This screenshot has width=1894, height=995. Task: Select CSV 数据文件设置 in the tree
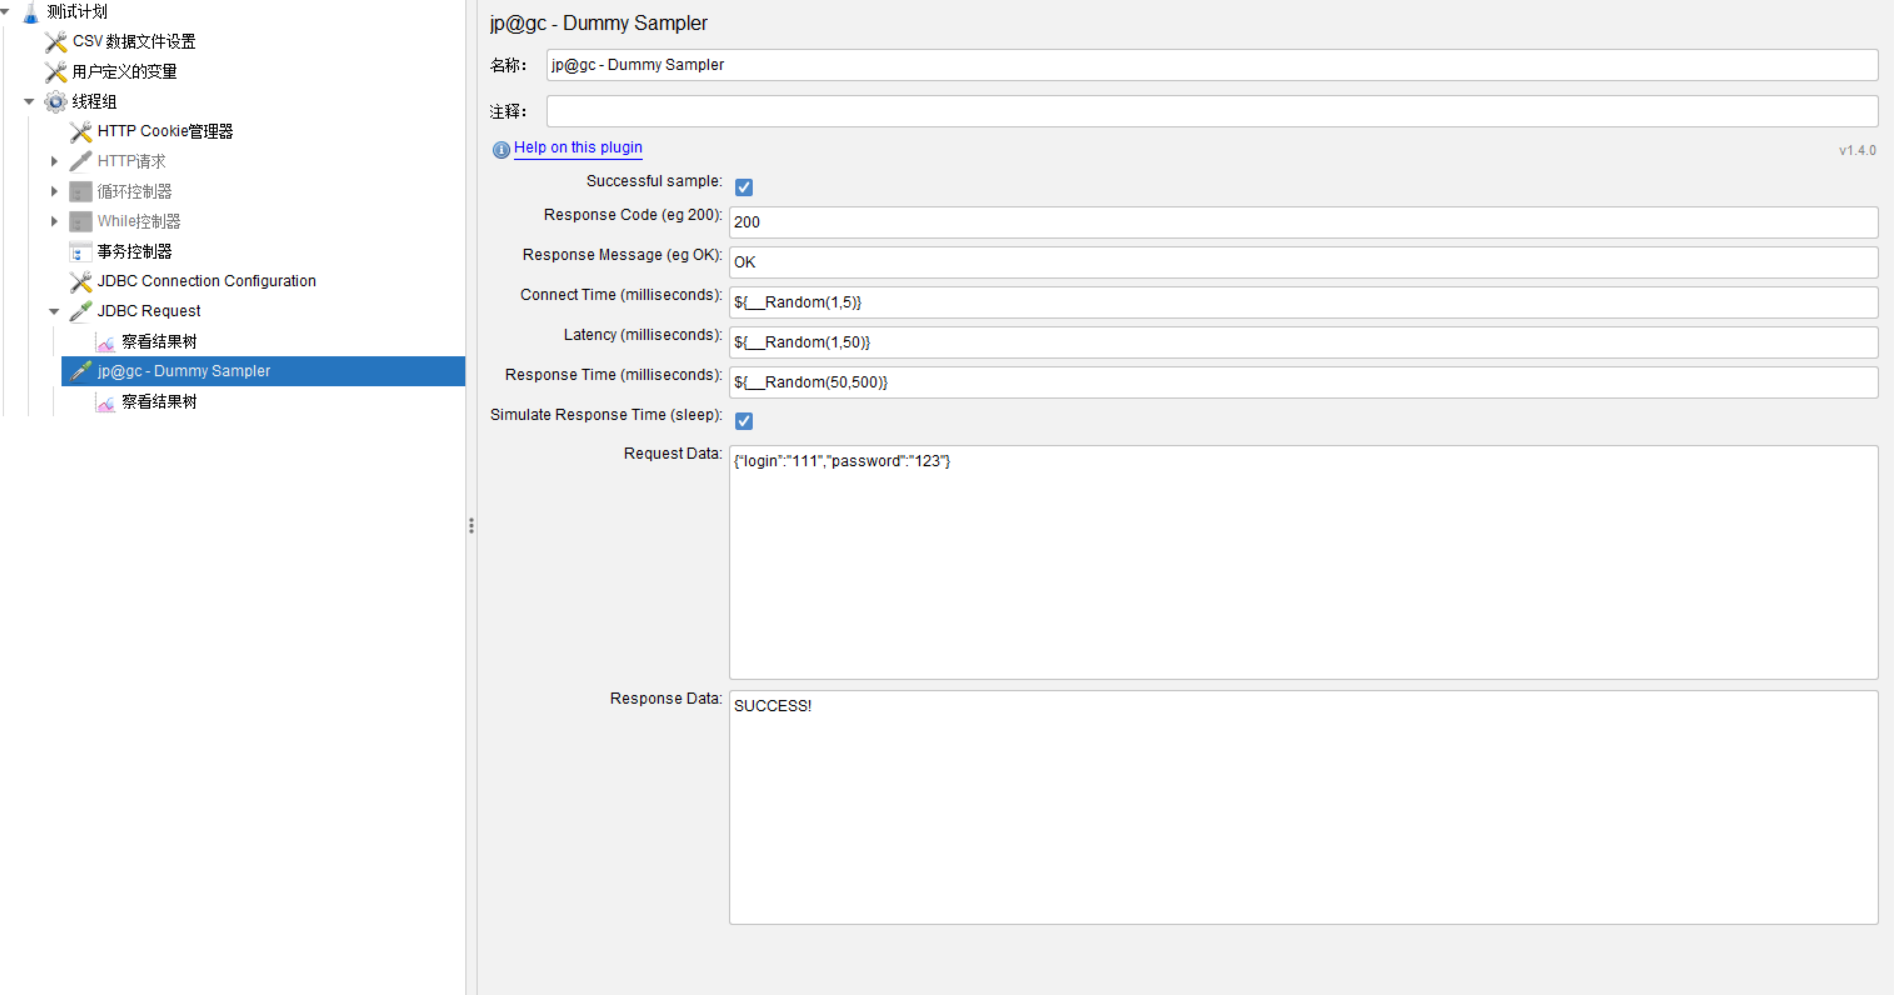click(x=134, y=42)
